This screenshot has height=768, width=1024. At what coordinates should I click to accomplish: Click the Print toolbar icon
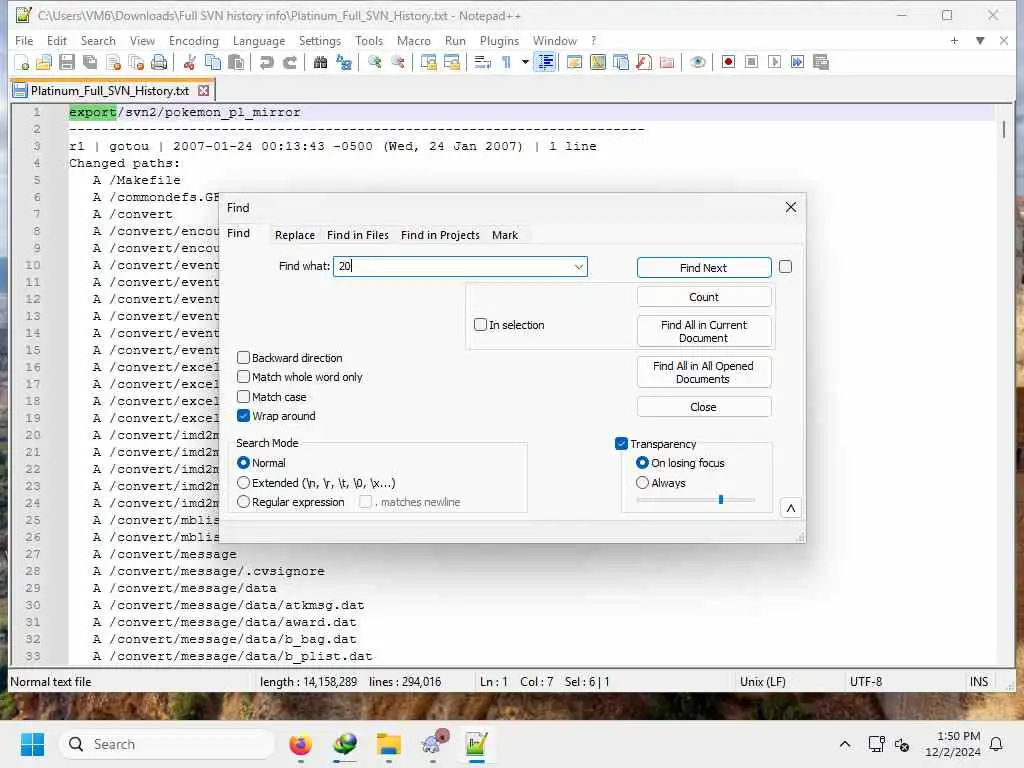click(x=159, y=63)
